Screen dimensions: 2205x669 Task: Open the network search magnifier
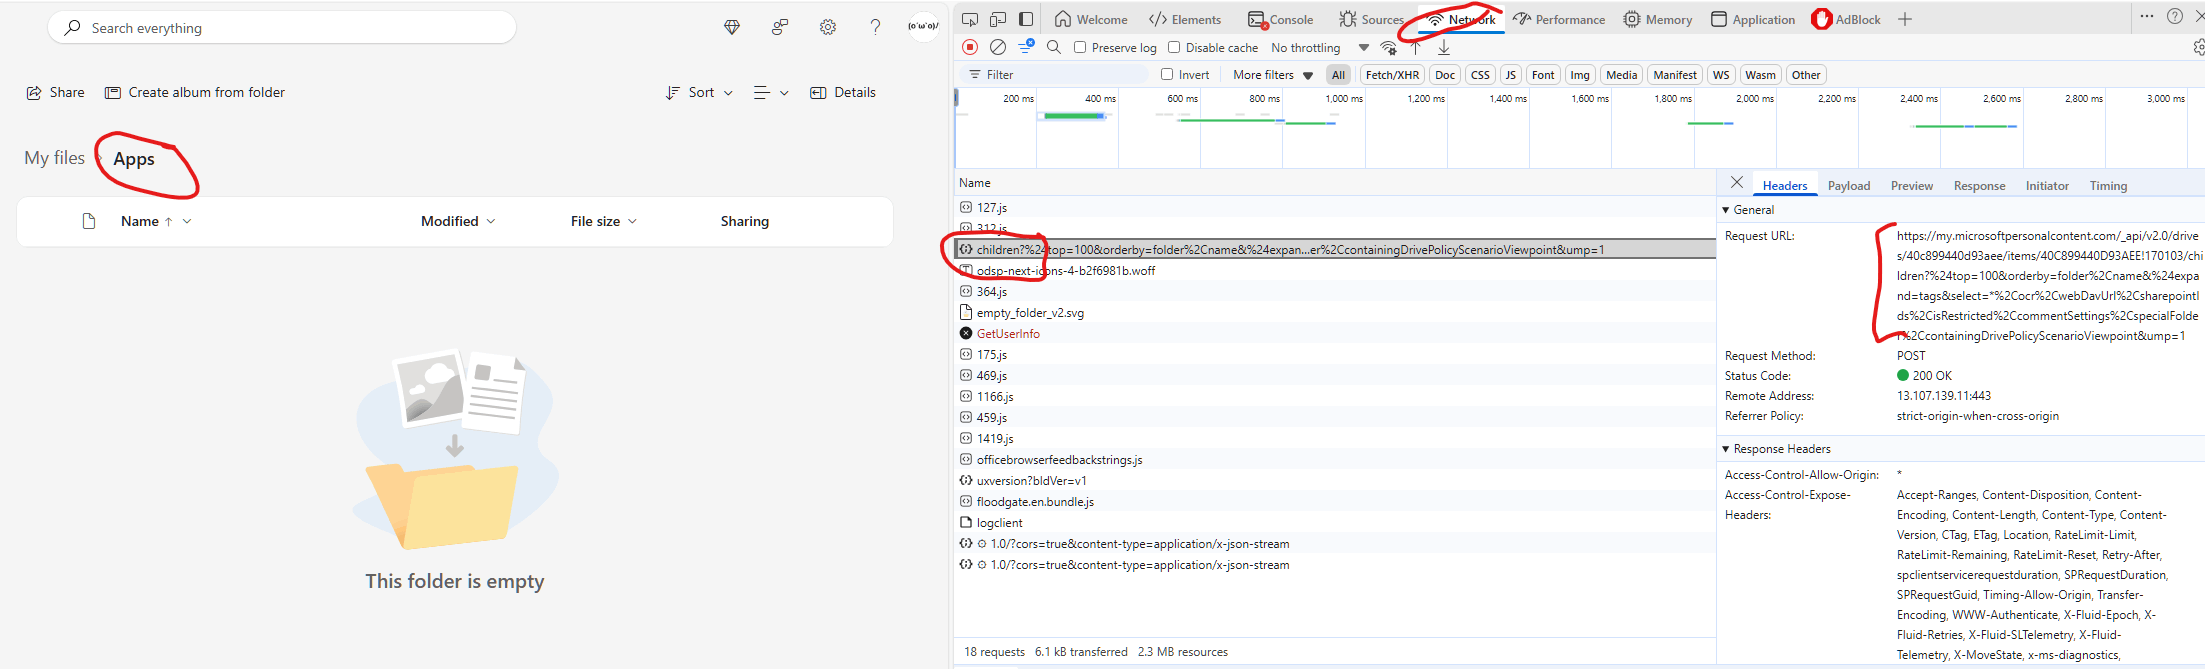[1054, 47]
